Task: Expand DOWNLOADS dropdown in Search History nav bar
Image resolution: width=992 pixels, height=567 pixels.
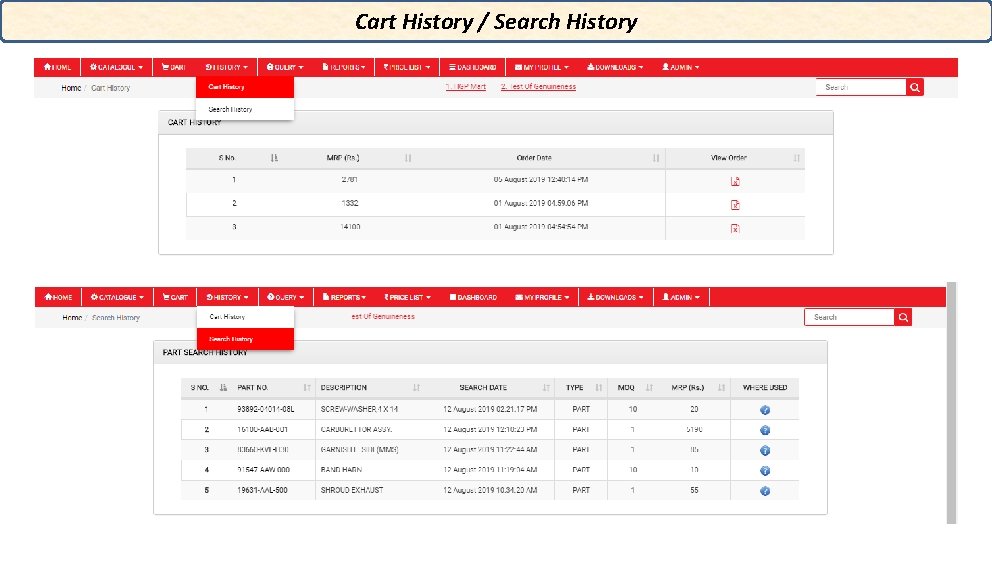Action: tap(616, 297)
